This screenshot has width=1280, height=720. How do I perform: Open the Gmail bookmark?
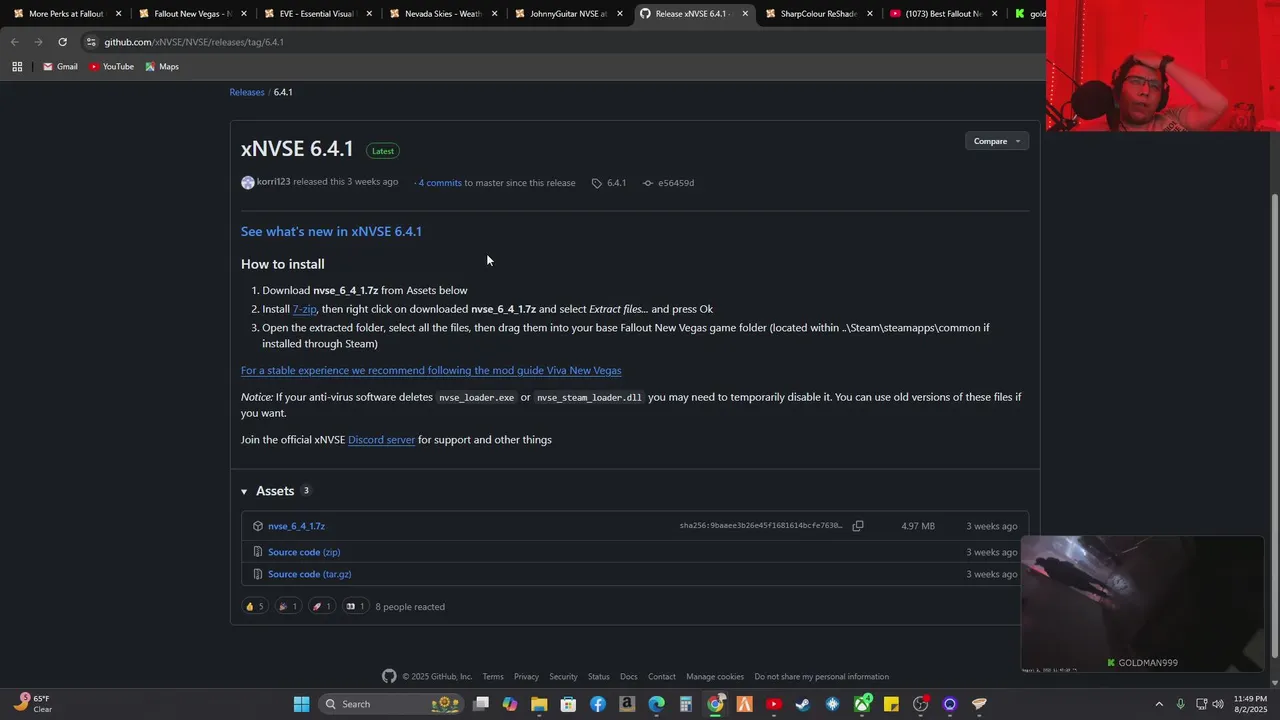coord(60,66)
